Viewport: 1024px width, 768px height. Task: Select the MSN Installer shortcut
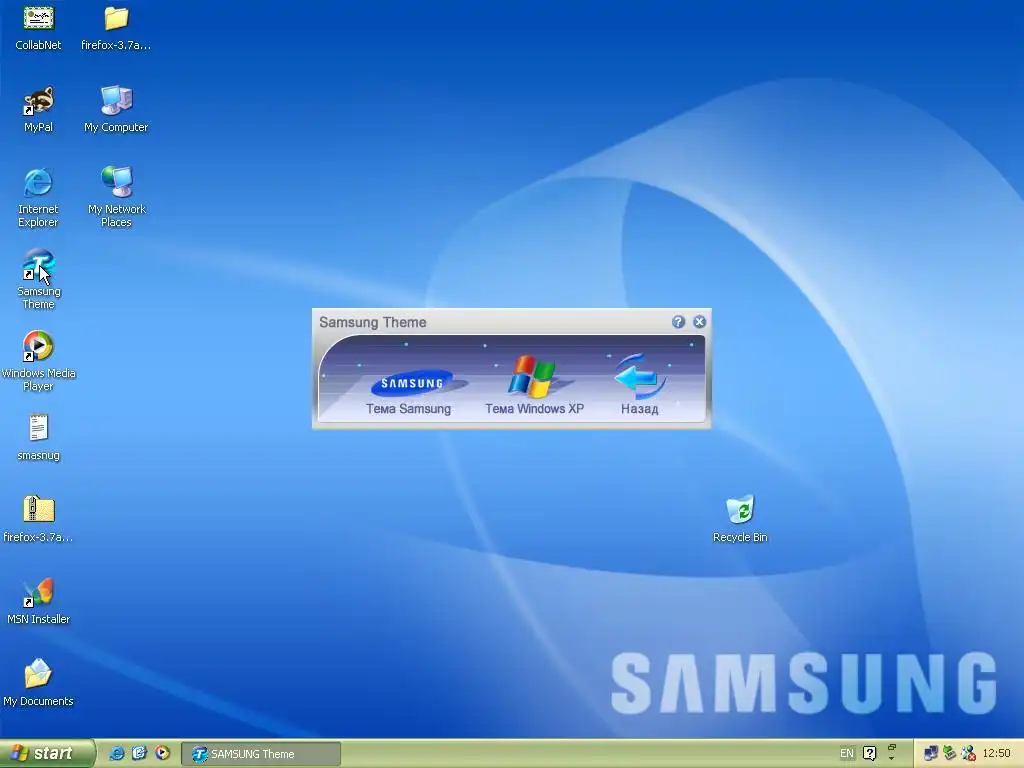coord(38,601)
